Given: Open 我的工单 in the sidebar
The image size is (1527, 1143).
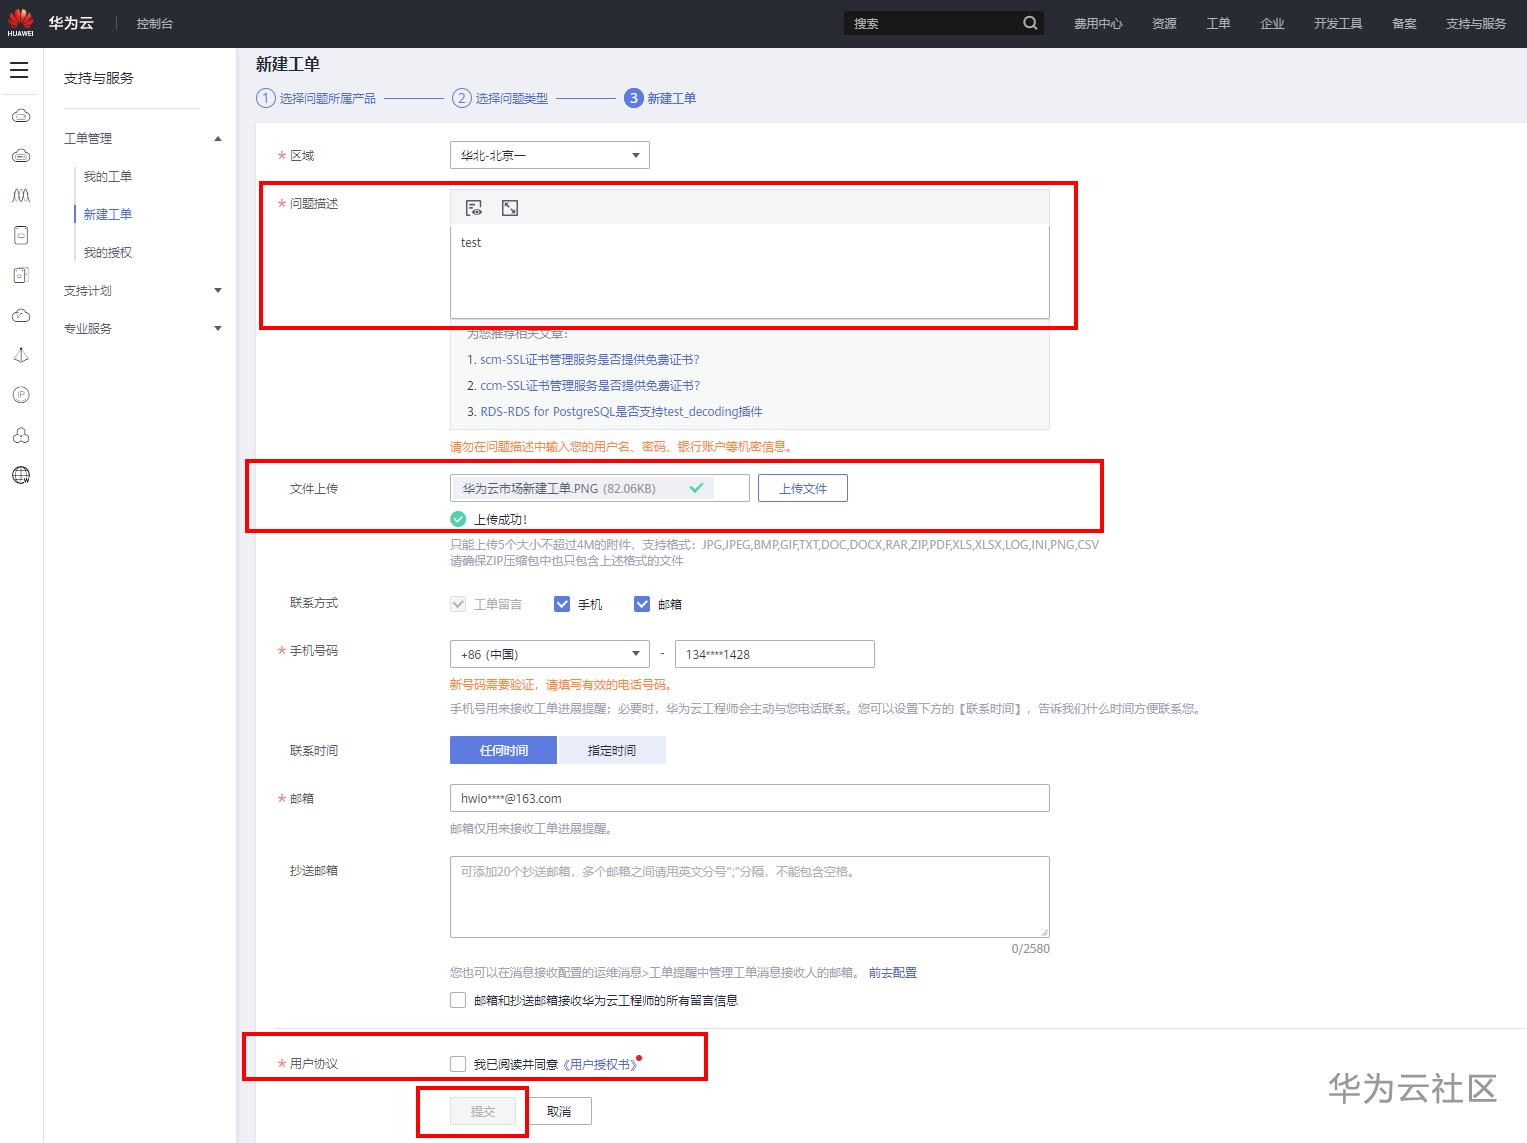Looking at the screenshot, I should pos(108,176).
